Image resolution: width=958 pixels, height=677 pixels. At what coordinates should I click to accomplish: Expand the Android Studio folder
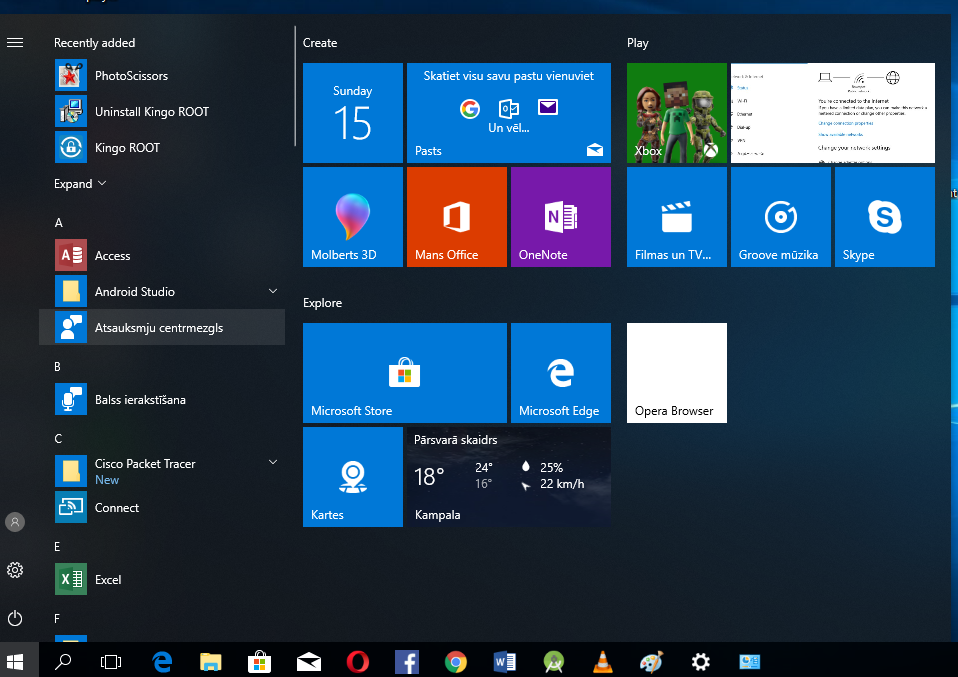point(273,291)
